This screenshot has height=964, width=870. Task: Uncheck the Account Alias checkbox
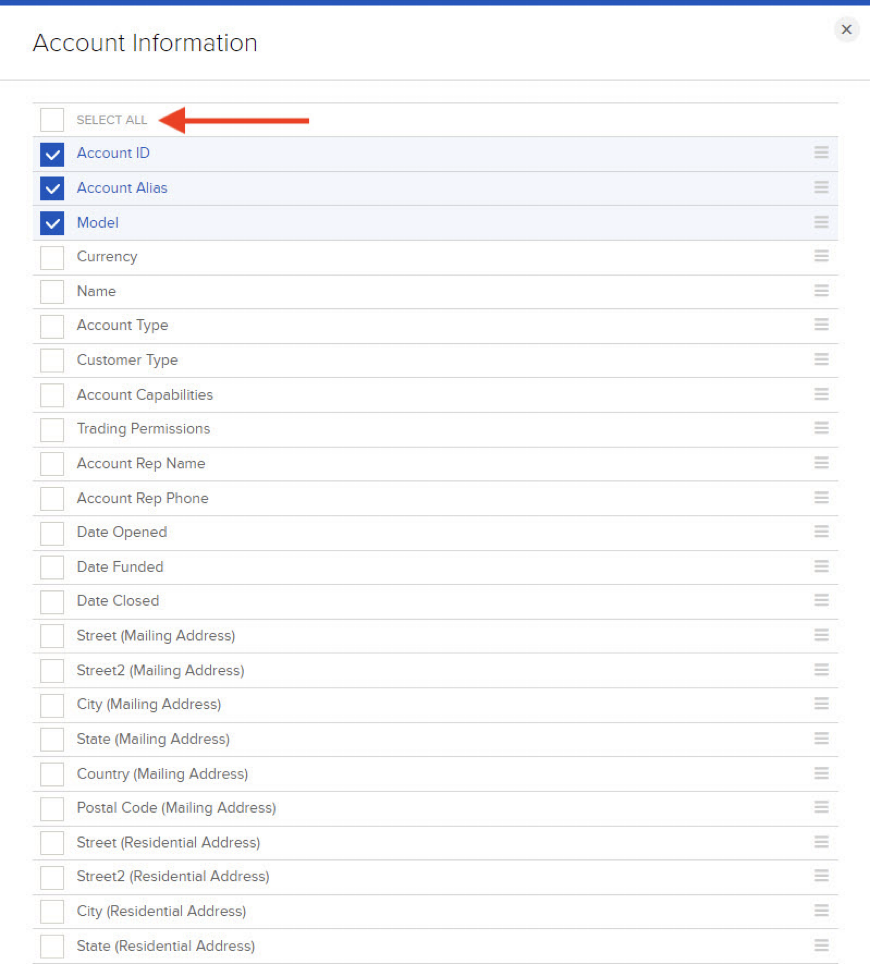(x=52, y=188)
